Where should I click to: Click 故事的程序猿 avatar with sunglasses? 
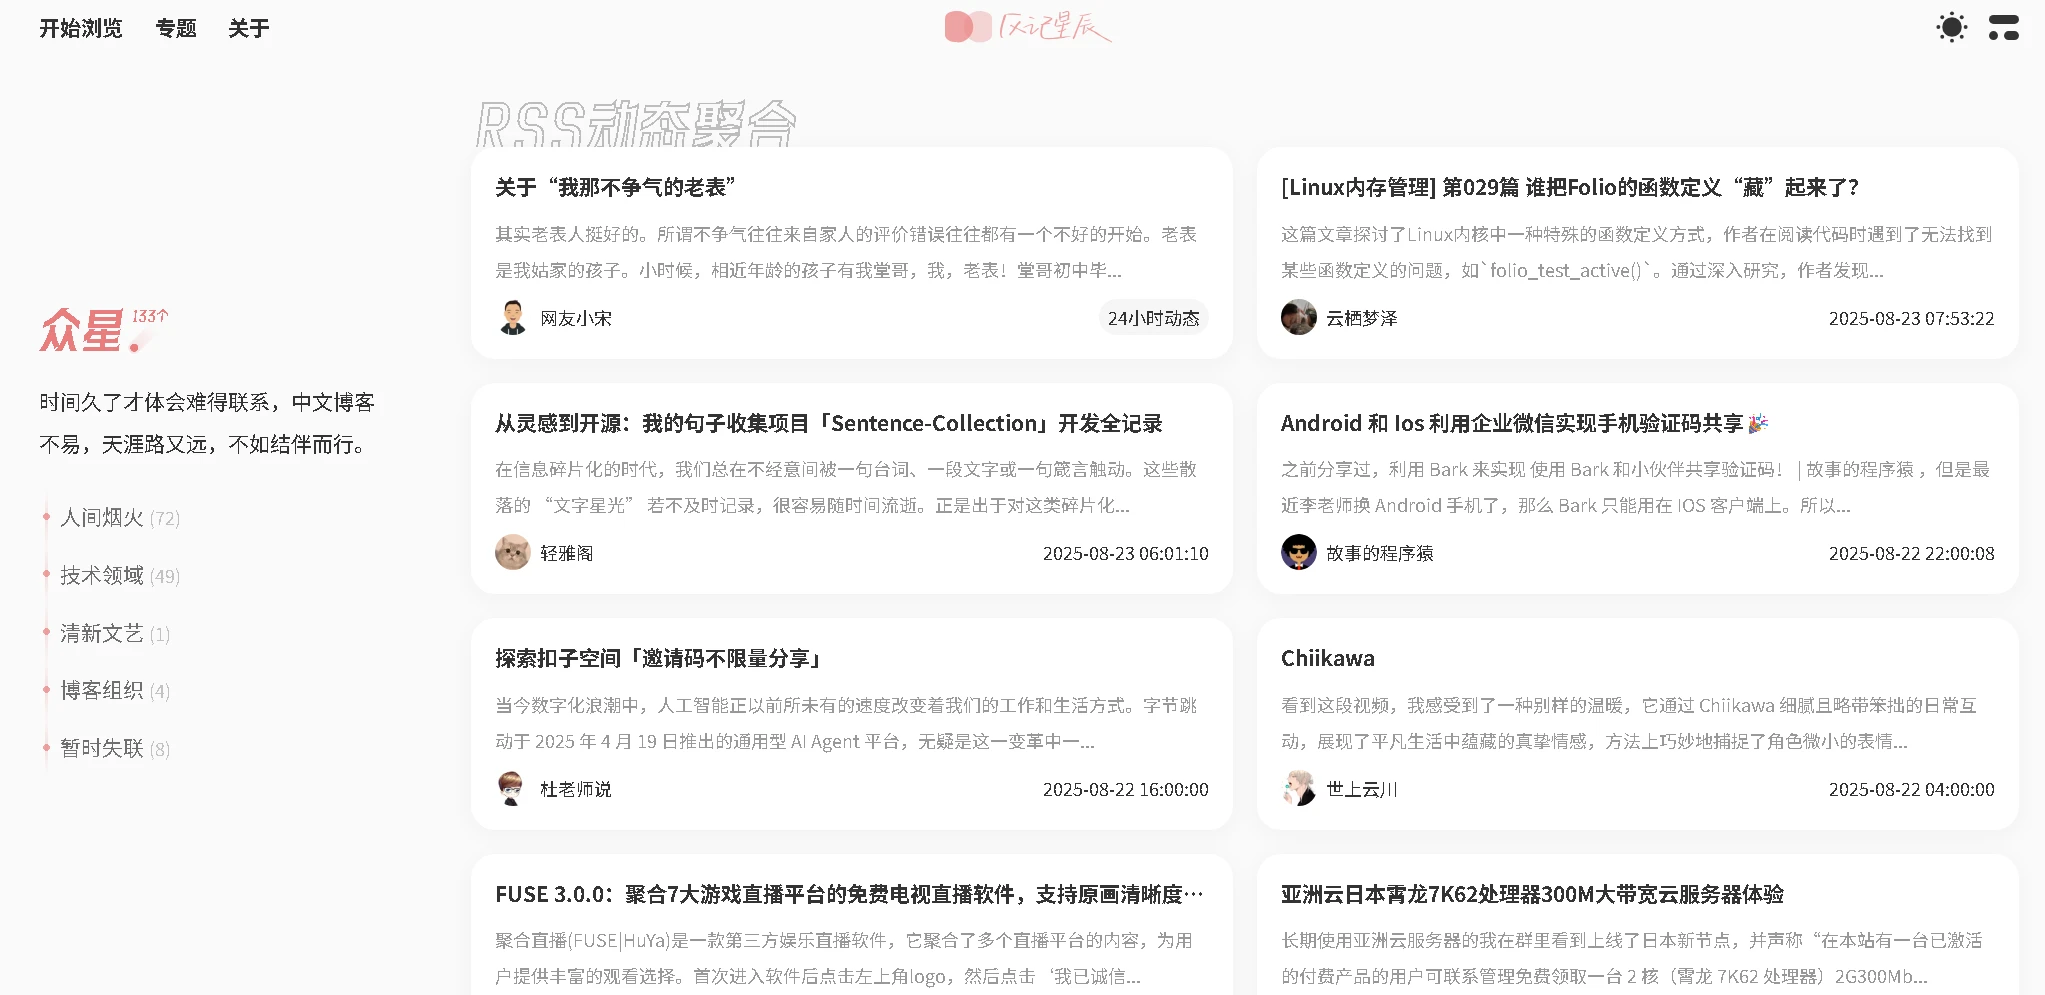[x=1298, y=553]
